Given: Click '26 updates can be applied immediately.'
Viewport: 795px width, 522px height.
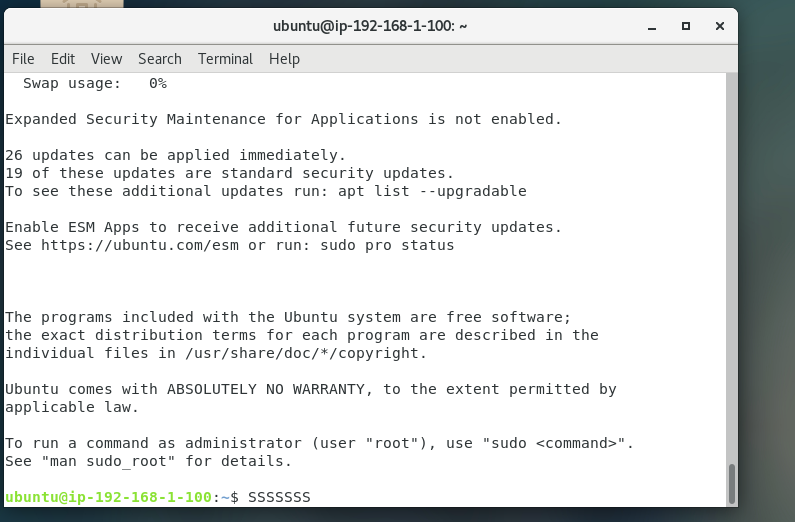Looking at the screenshot, I should point(175,155).
